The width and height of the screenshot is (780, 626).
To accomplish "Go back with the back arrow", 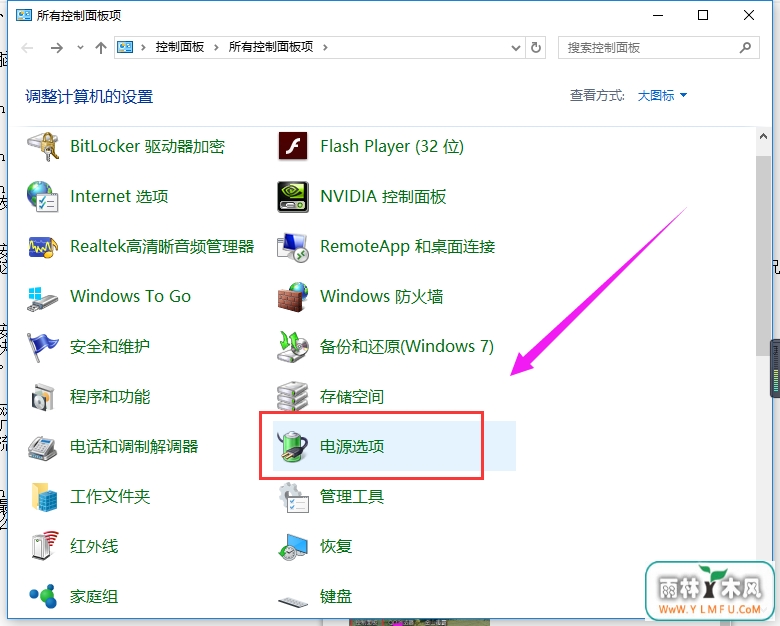I will 27,48.
